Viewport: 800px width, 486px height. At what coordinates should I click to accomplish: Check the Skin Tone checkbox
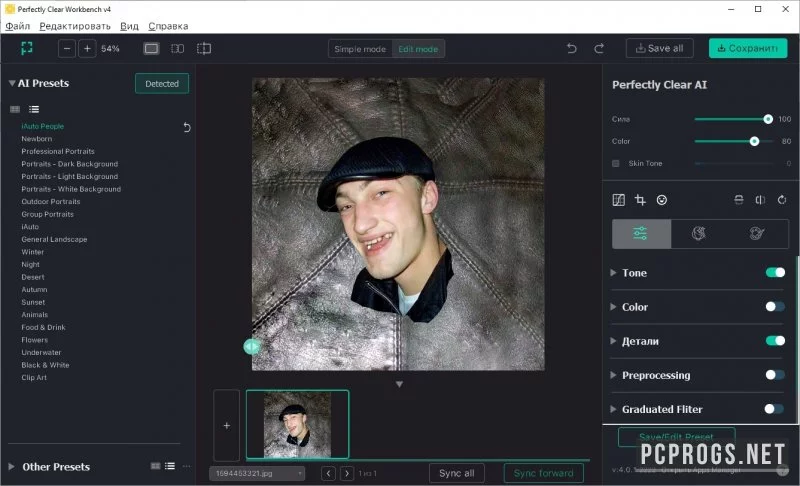616,164
